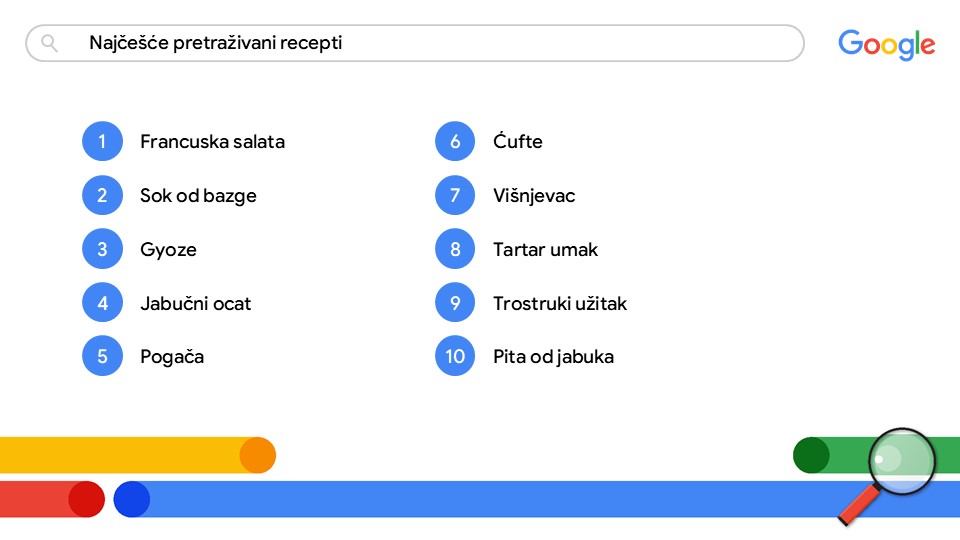Image resolution: width=960 pixels, height=540 pixels.
Task: Click the number 8 circle badge
Action: pyautogui.click(x=455, y=249)
